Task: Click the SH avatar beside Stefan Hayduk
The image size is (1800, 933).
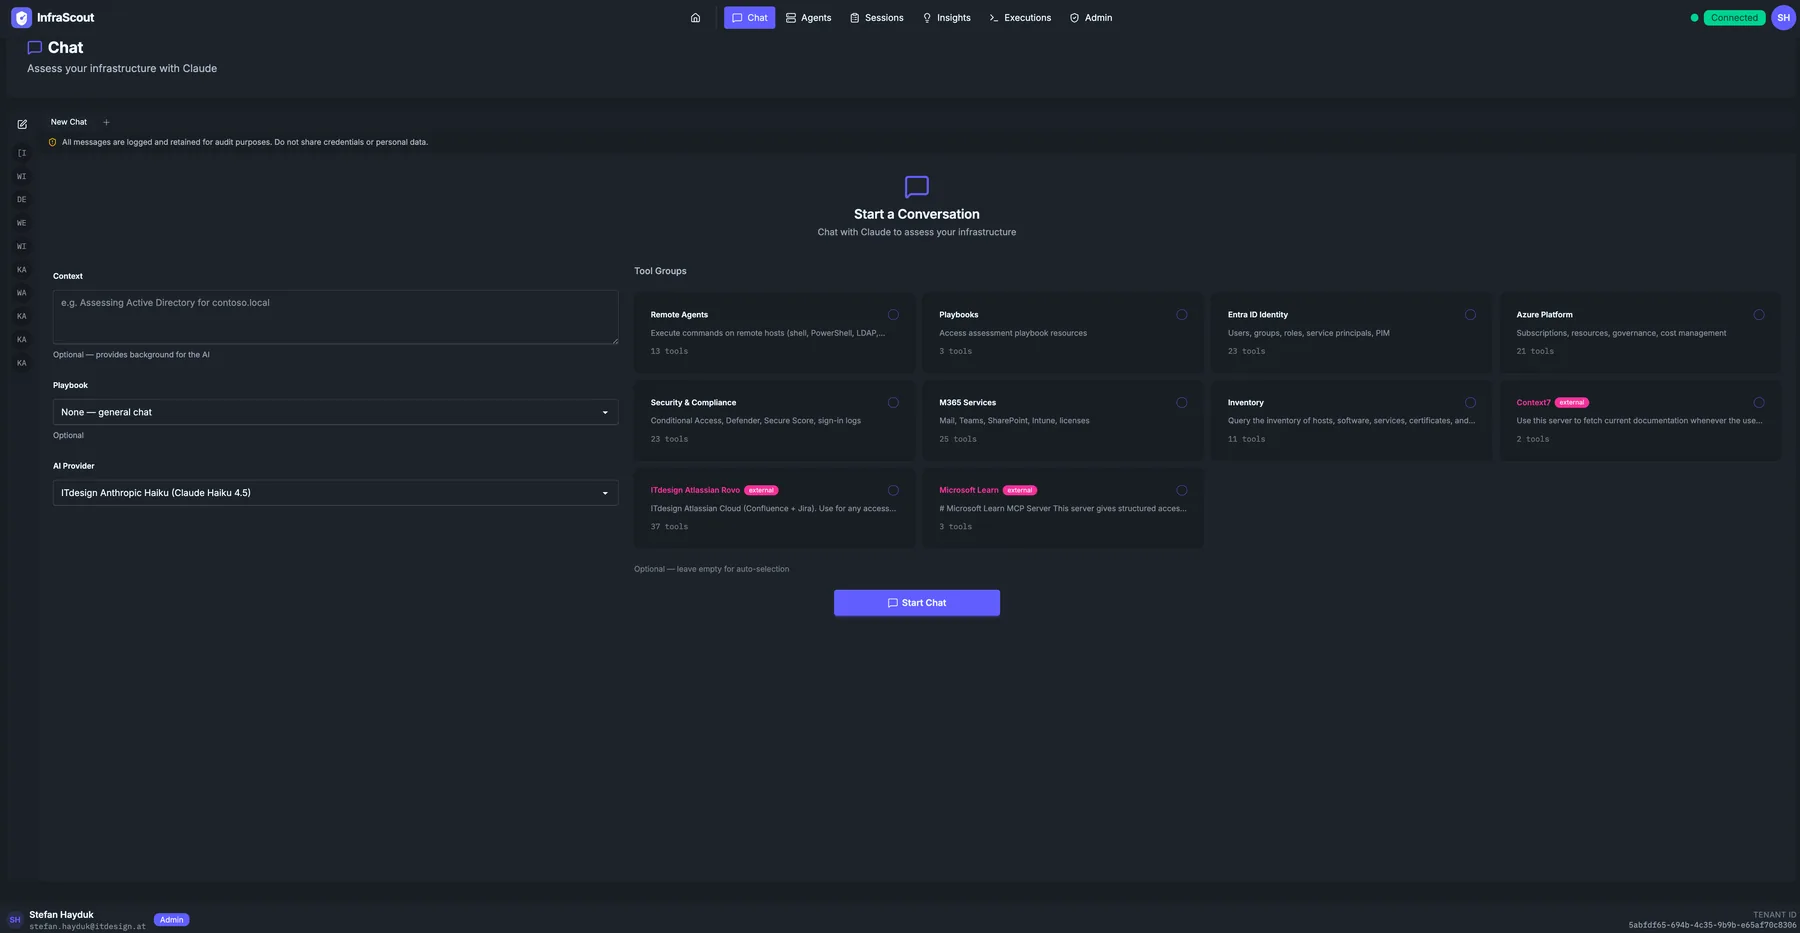Action: point(15,920)
